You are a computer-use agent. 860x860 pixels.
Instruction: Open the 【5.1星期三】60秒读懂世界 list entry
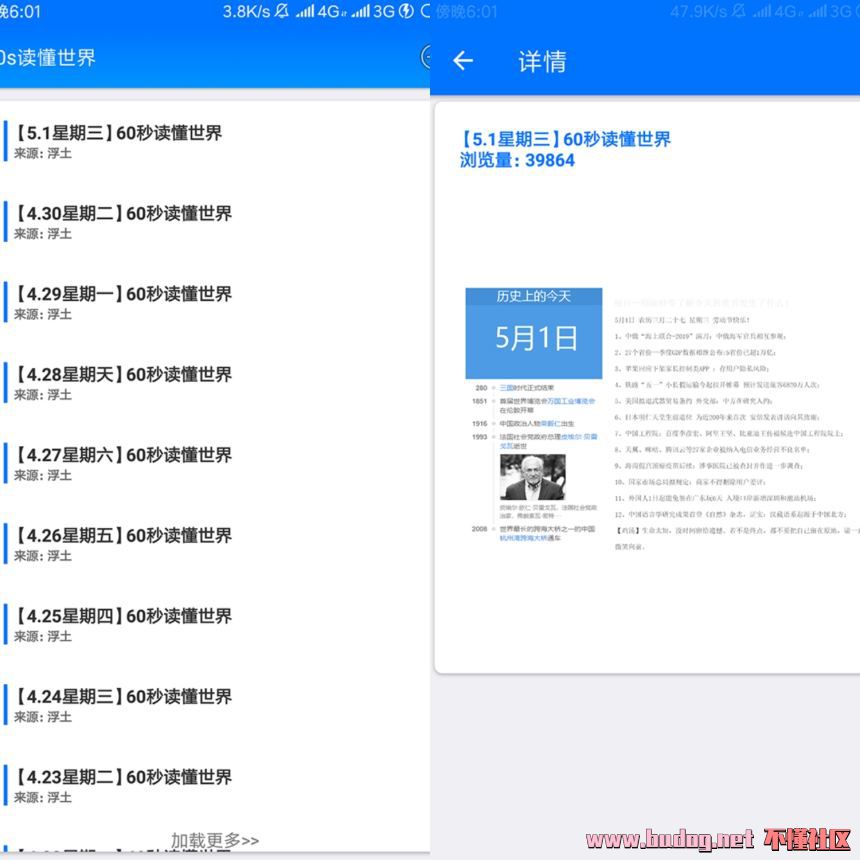click(x=215, y=142)
